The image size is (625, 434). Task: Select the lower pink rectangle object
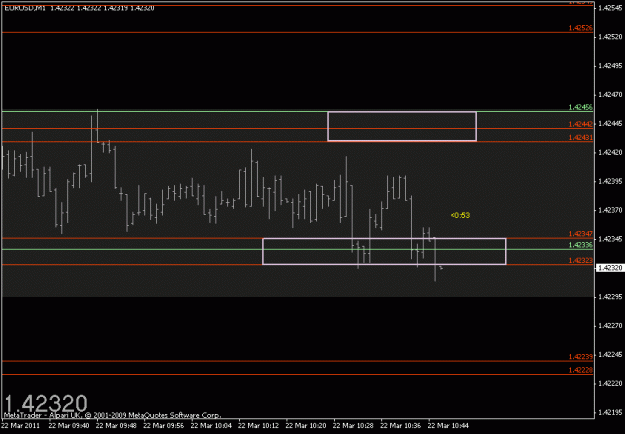[384, 251]
